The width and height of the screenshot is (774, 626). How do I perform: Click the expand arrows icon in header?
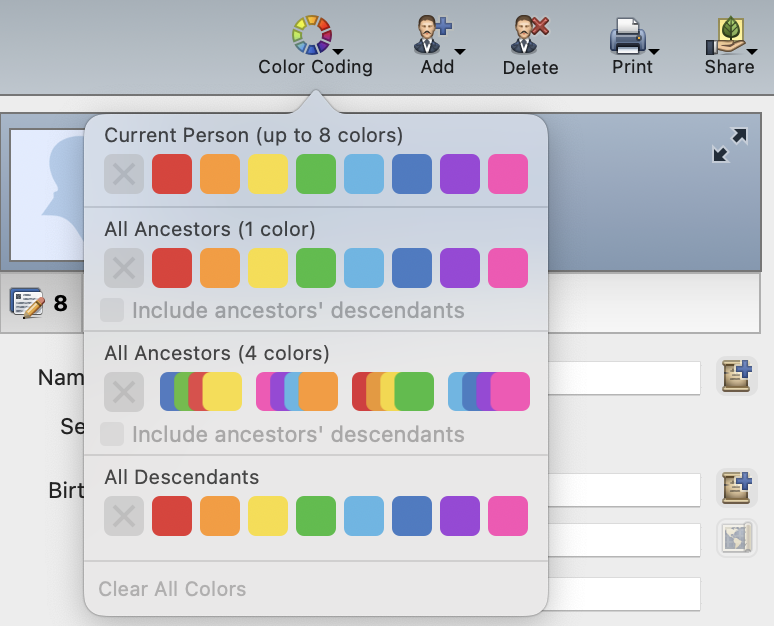click(x=730, y=145)
